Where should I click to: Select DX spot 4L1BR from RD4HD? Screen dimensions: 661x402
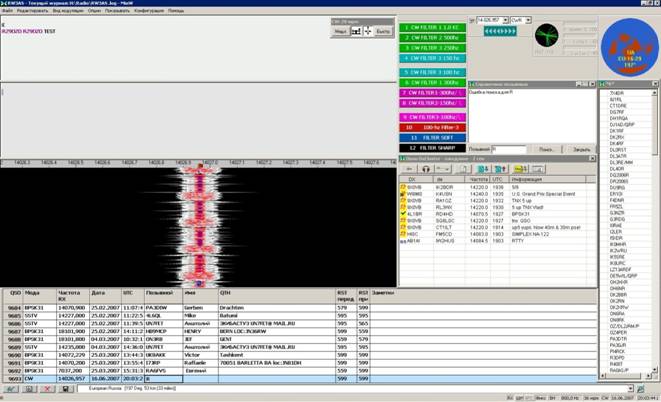click(498, 214)
